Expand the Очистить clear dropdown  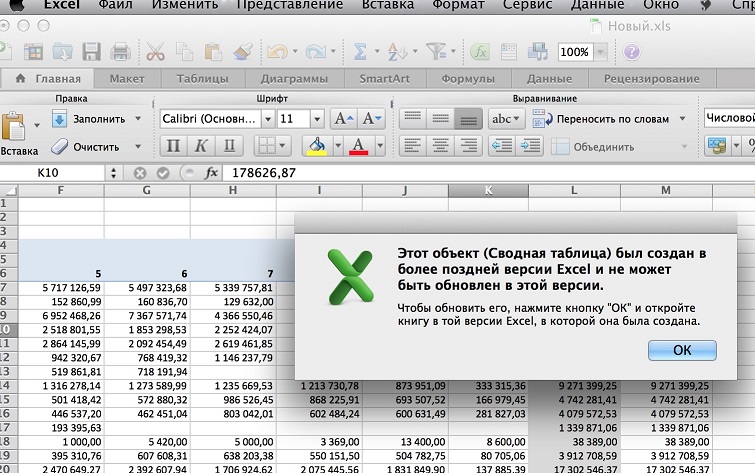tap(138, 146)
